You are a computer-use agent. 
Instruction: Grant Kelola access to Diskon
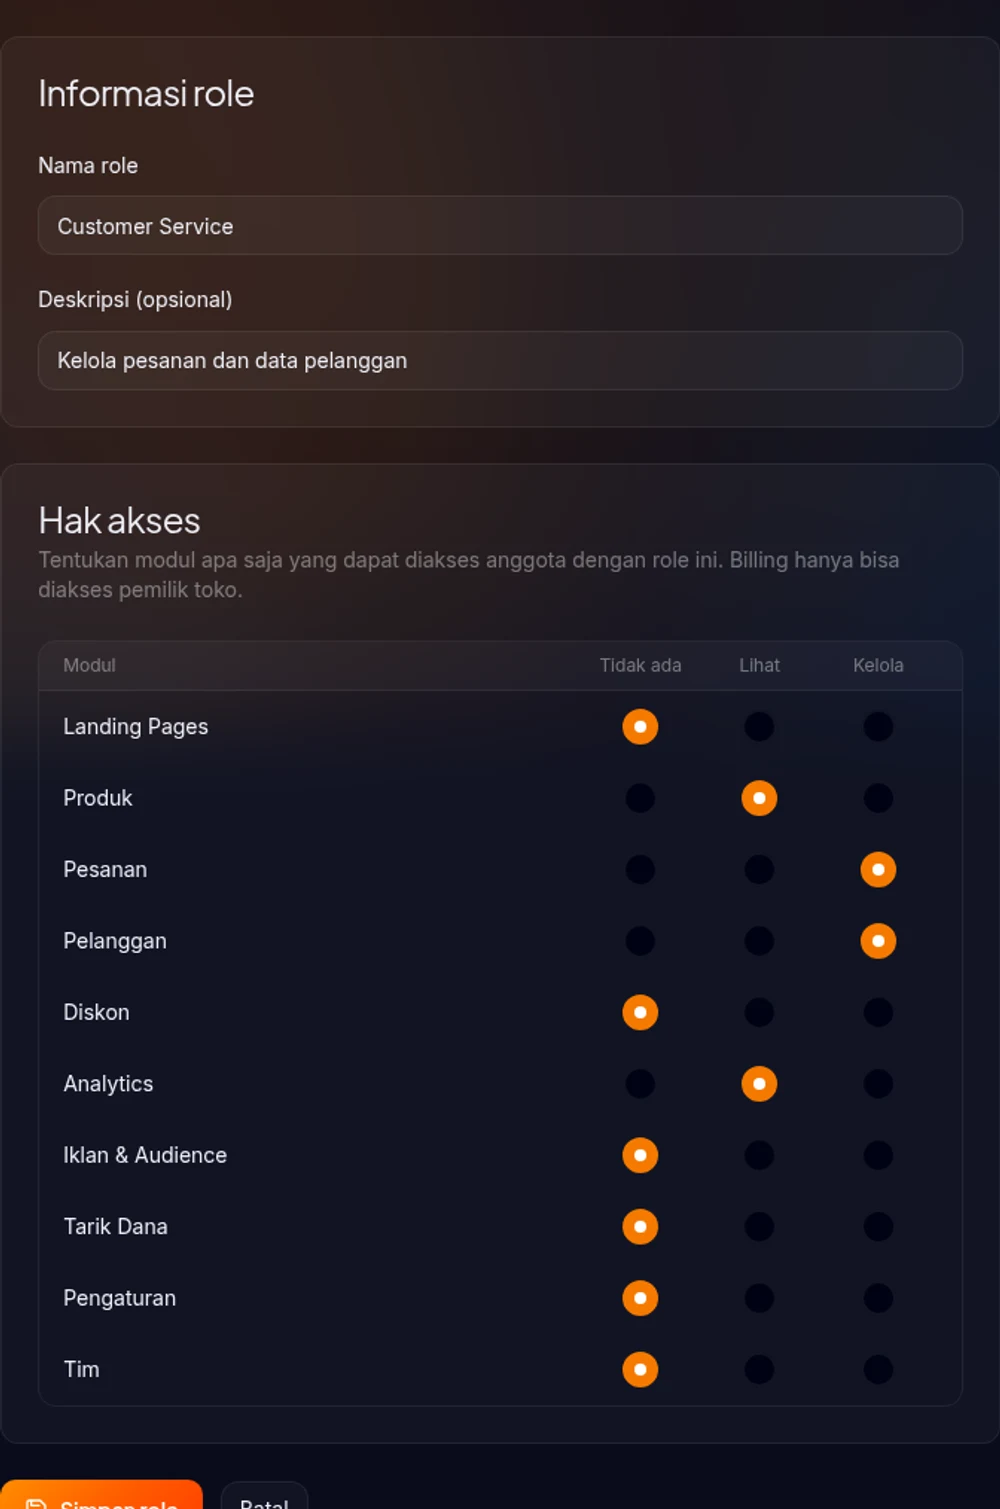pos(878,1012)
